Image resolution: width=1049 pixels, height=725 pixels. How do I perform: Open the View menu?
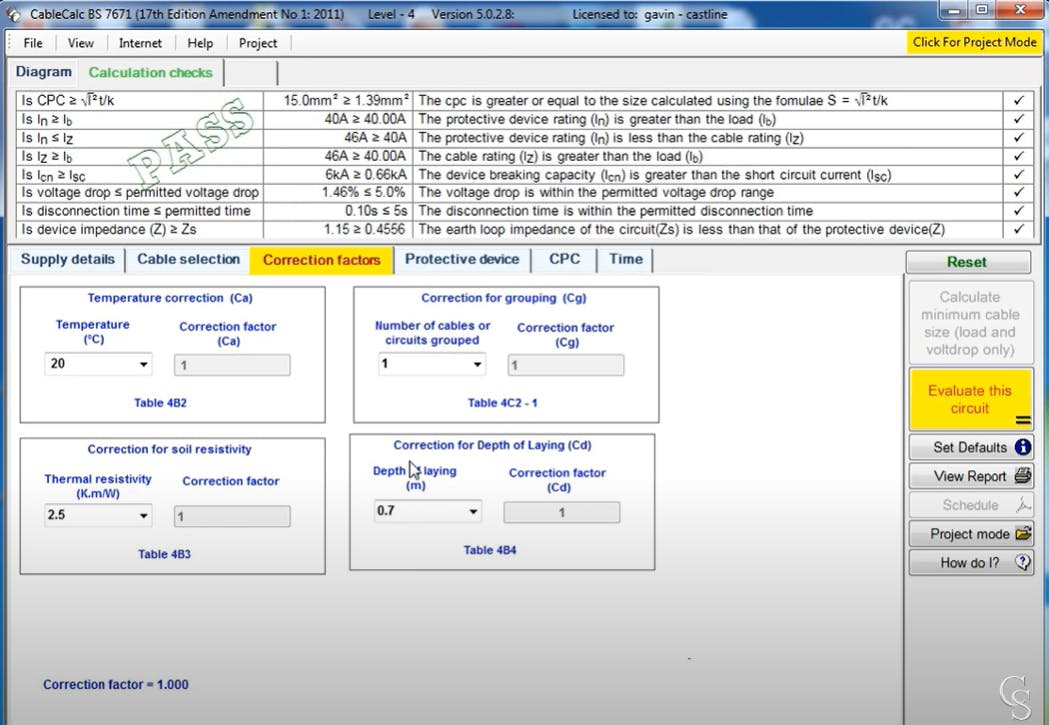pyautogui.click(x=80, y=43)
